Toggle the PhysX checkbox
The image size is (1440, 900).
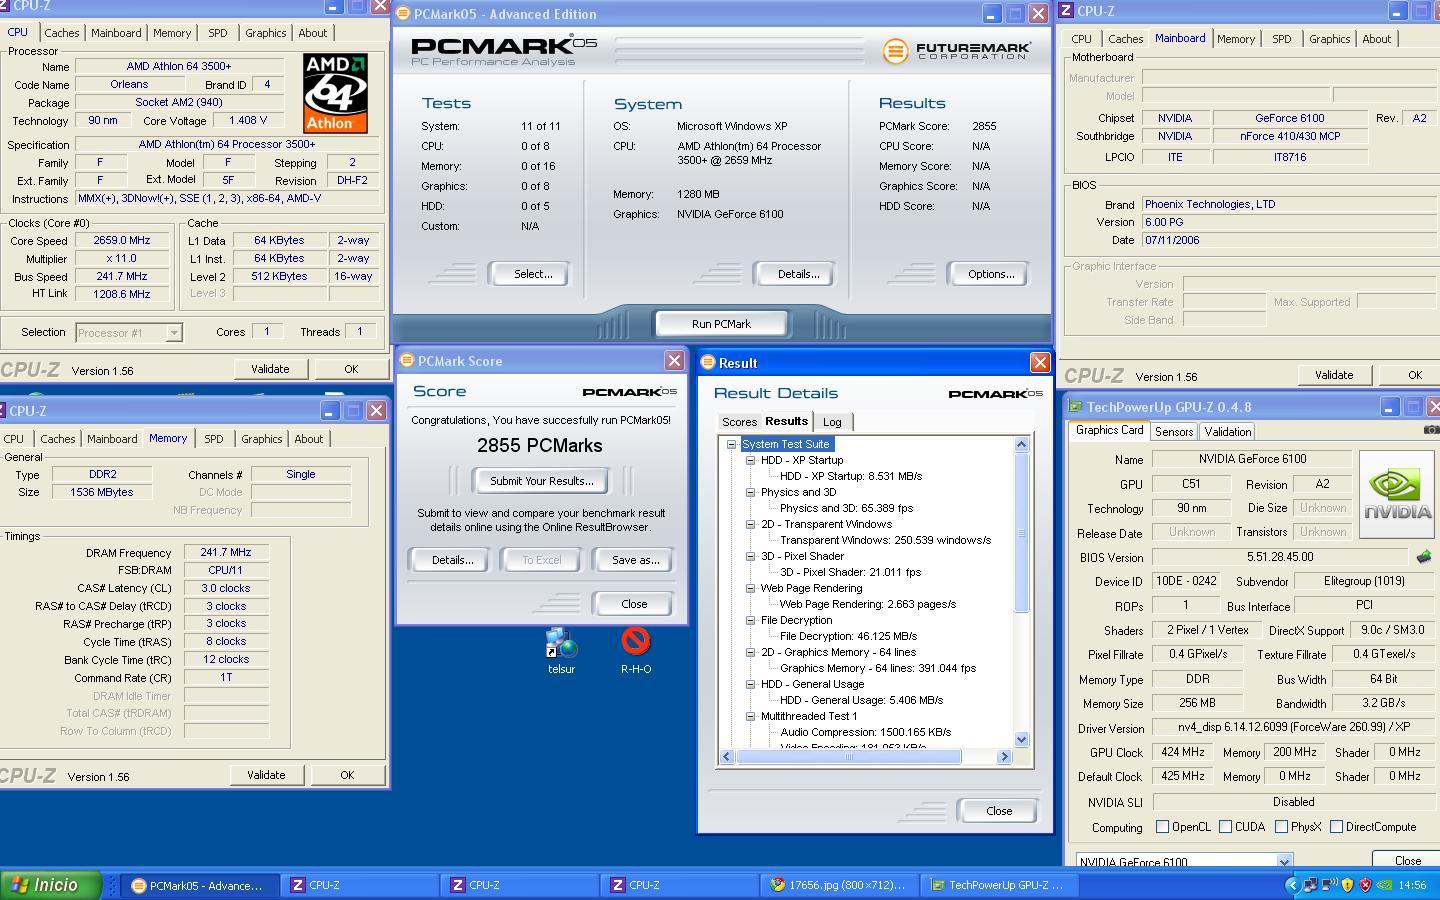pyautogui.click(x=1281, y=827)
